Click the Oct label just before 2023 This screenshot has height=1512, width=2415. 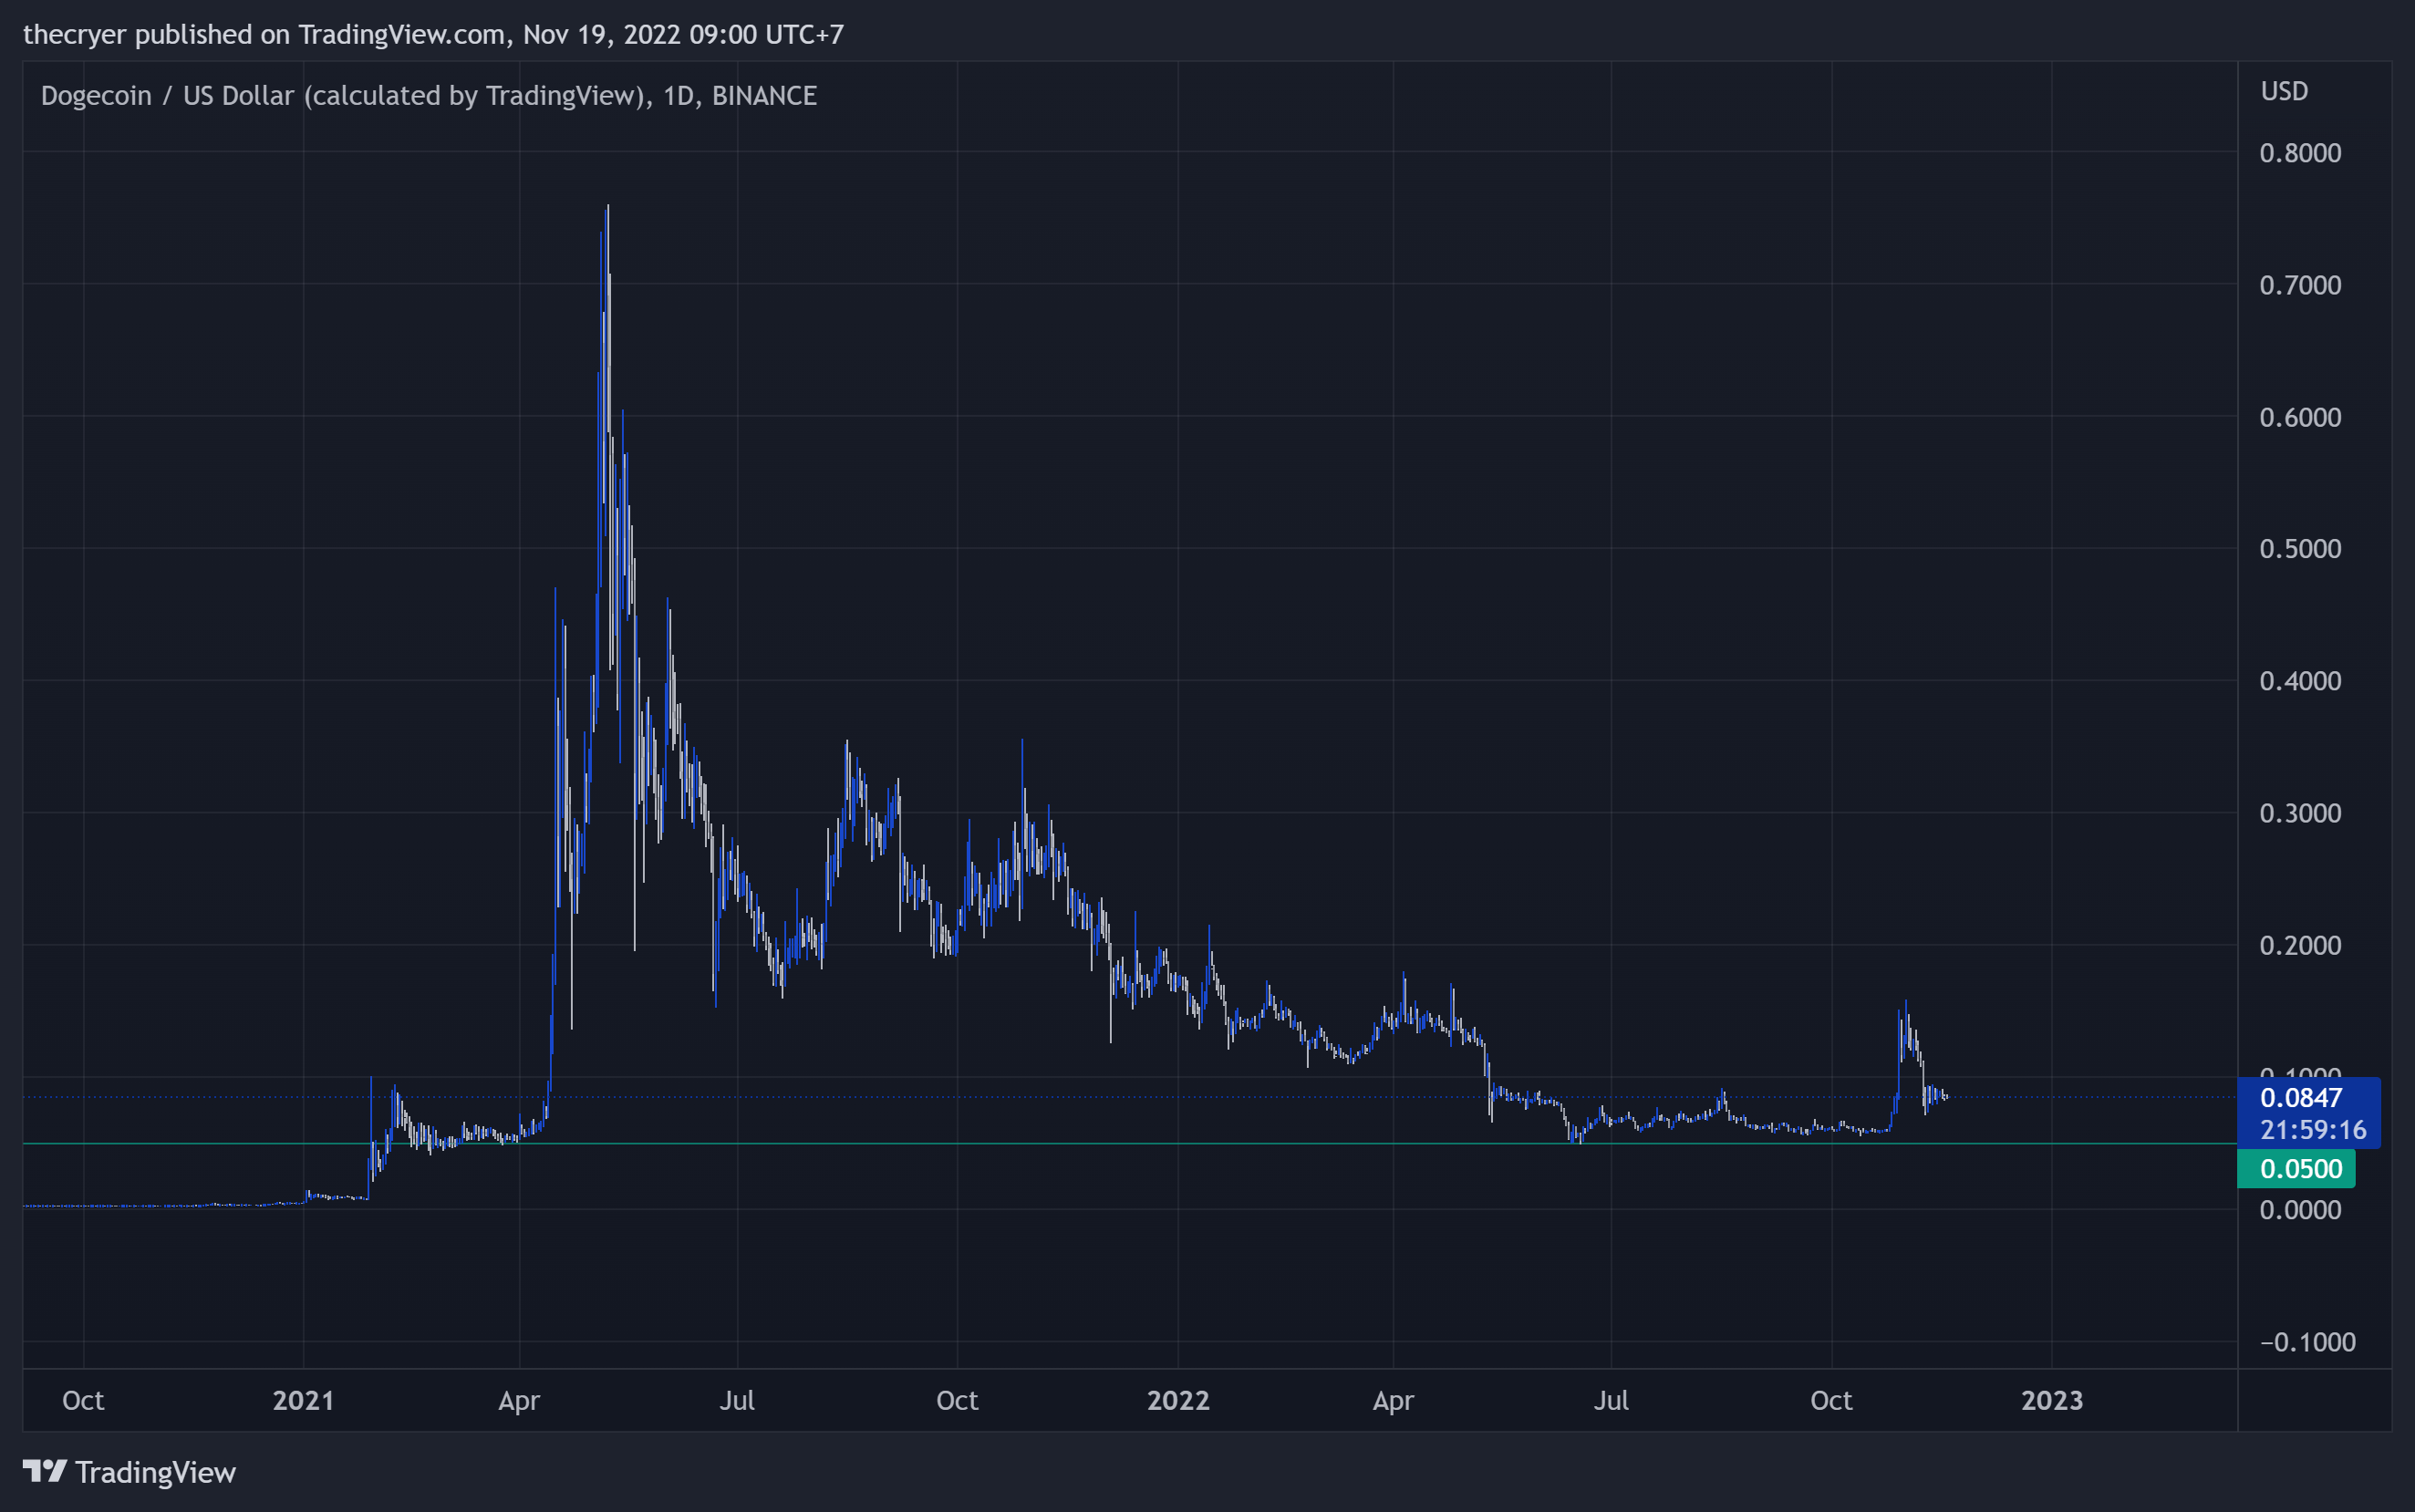(1831, 1400)
